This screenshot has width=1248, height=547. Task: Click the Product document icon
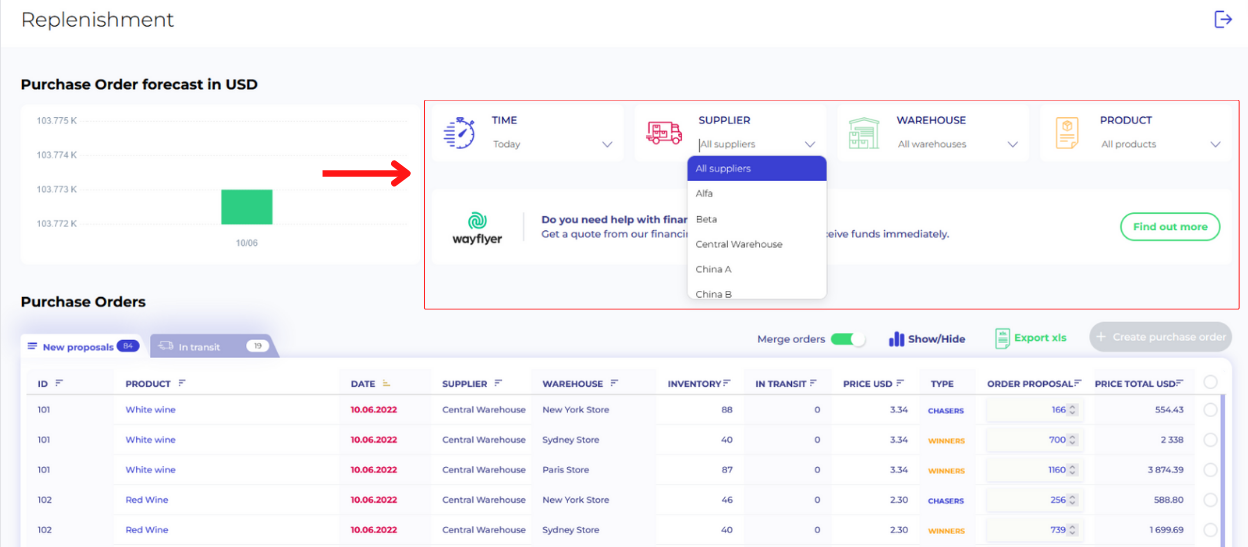(1067, 133)
